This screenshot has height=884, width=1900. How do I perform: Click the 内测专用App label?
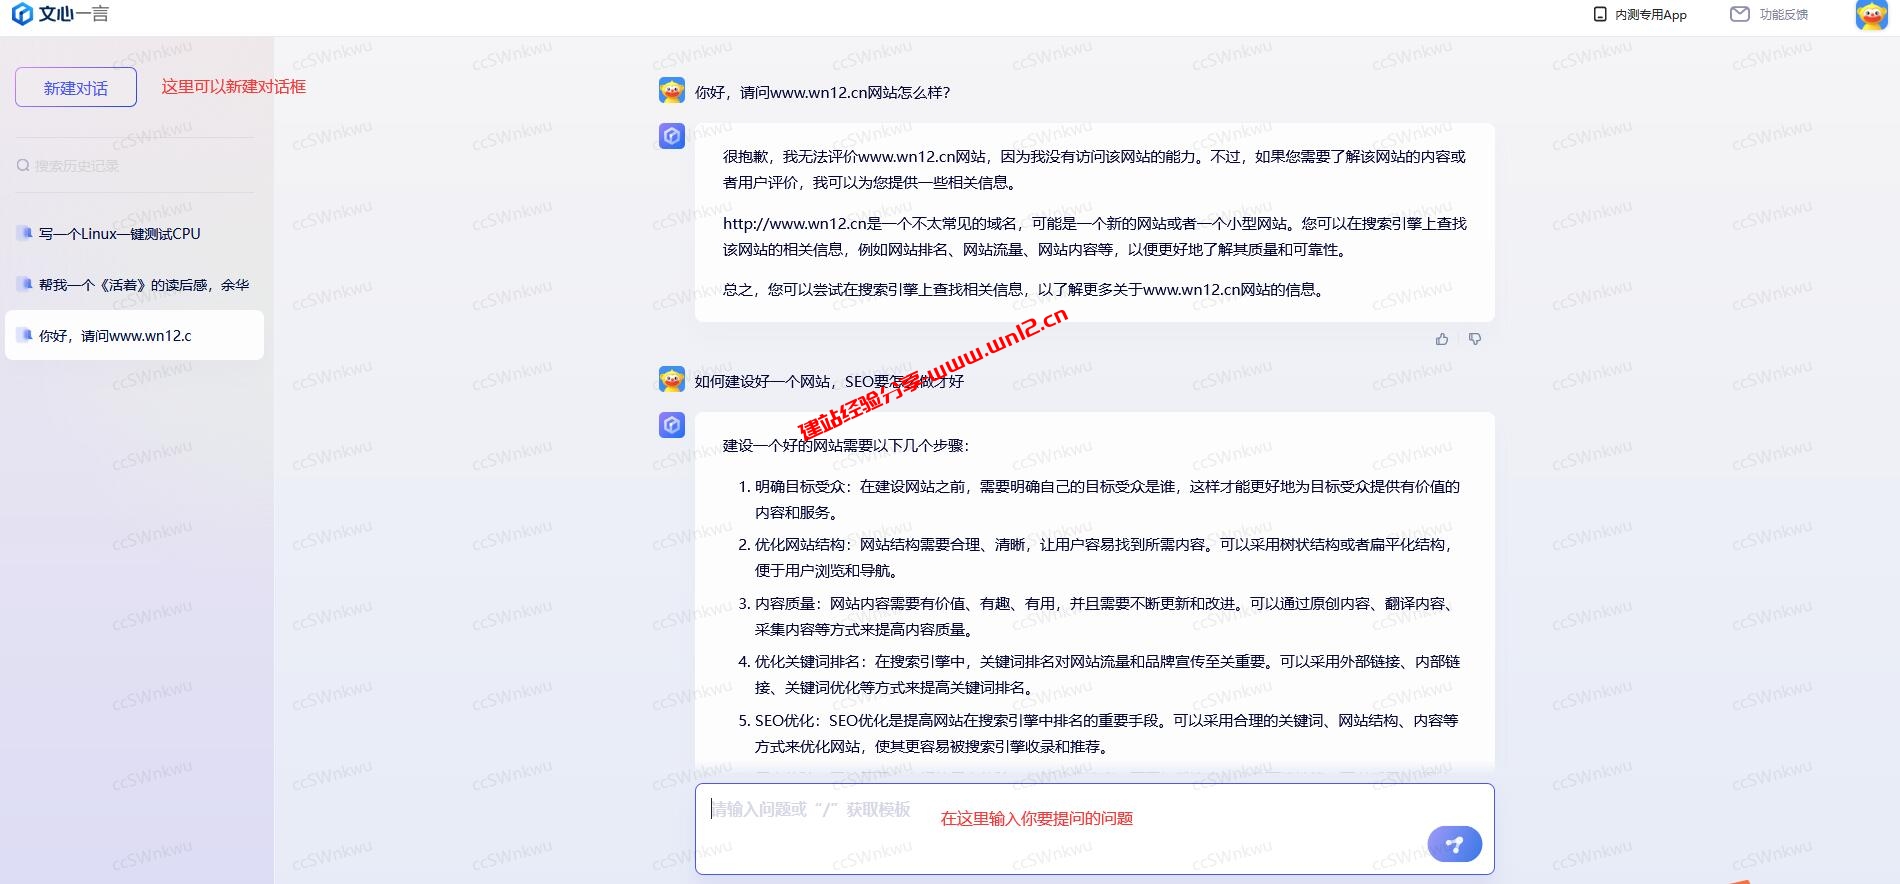coord(1651,15)
